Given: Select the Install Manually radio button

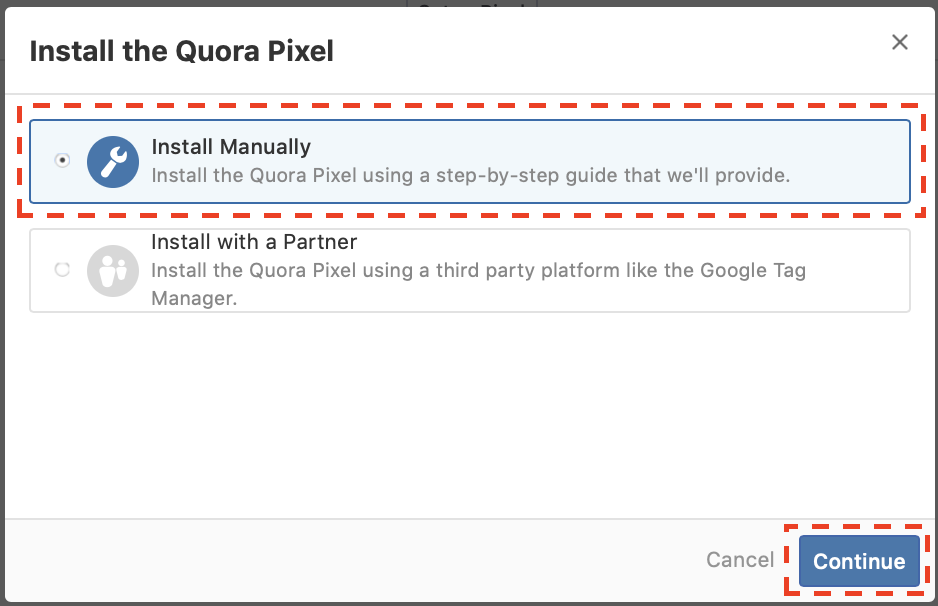Looking at the screenshot, I should pos(63,160).
